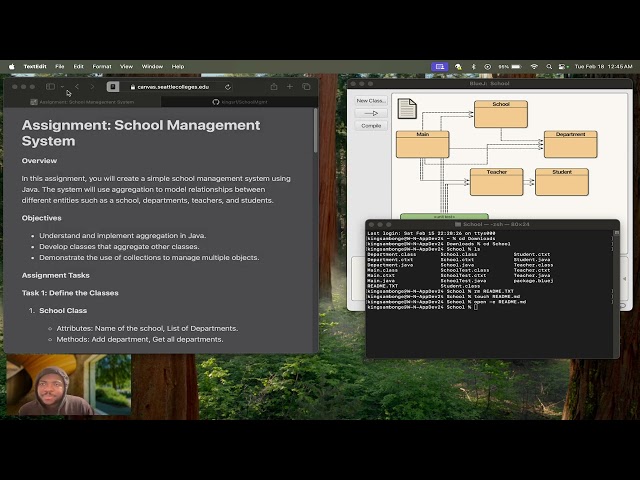This screenshot has height=480, width=640.
Task: Select the dependency arrow tool in BlueJ
Action: pos(371,113)
